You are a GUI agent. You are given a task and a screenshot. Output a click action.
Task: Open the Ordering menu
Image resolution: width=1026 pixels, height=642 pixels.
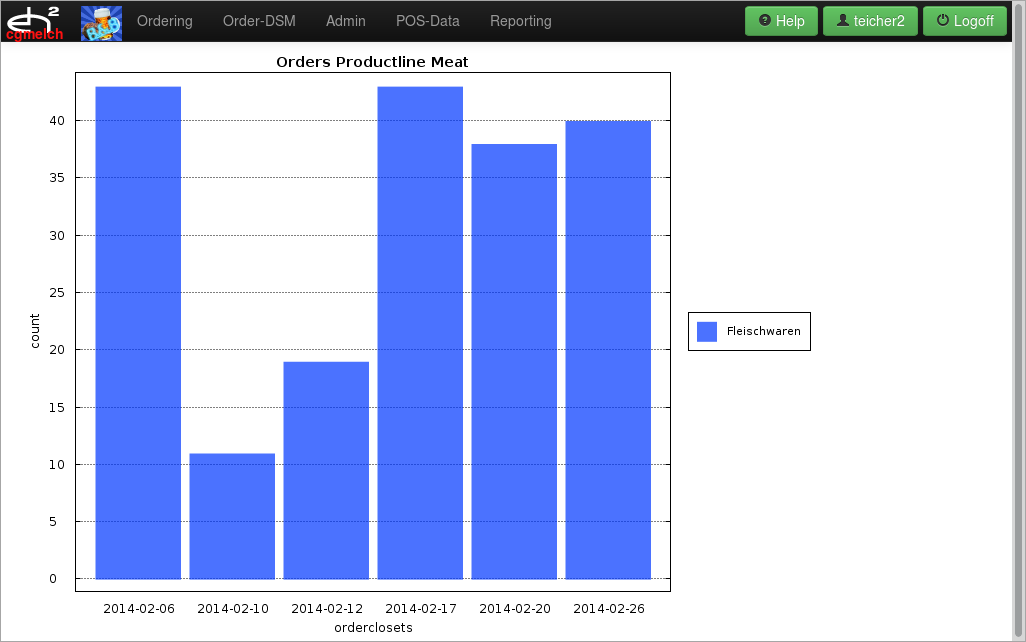164,21
